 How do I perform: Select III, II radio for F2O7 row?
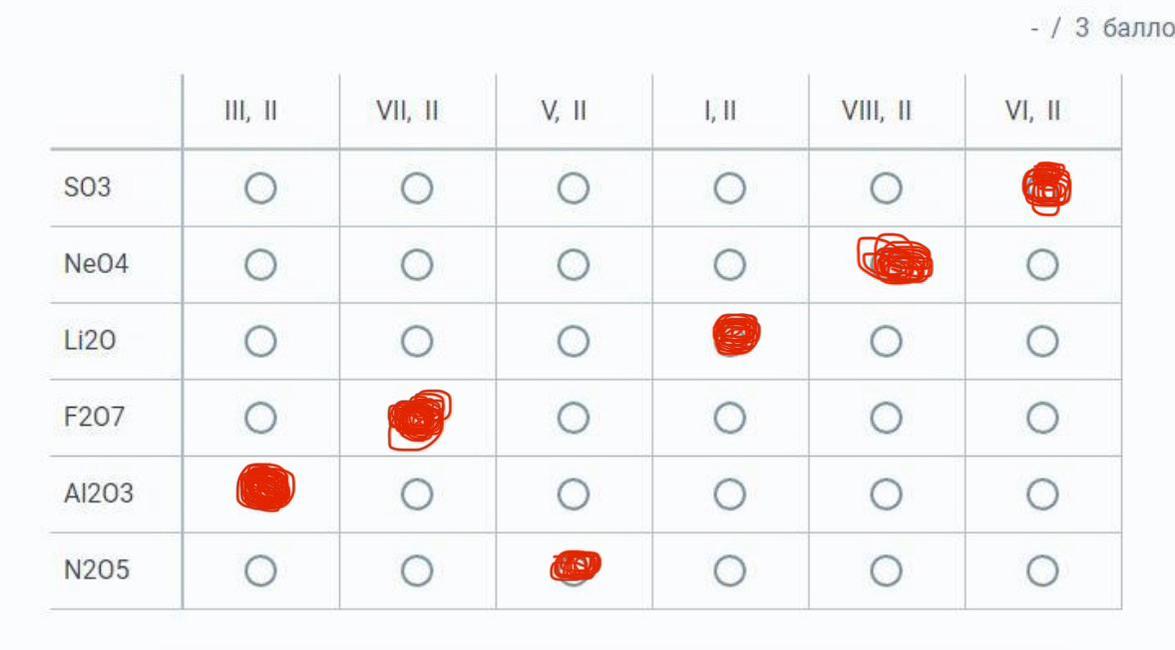tap(260, 418)
